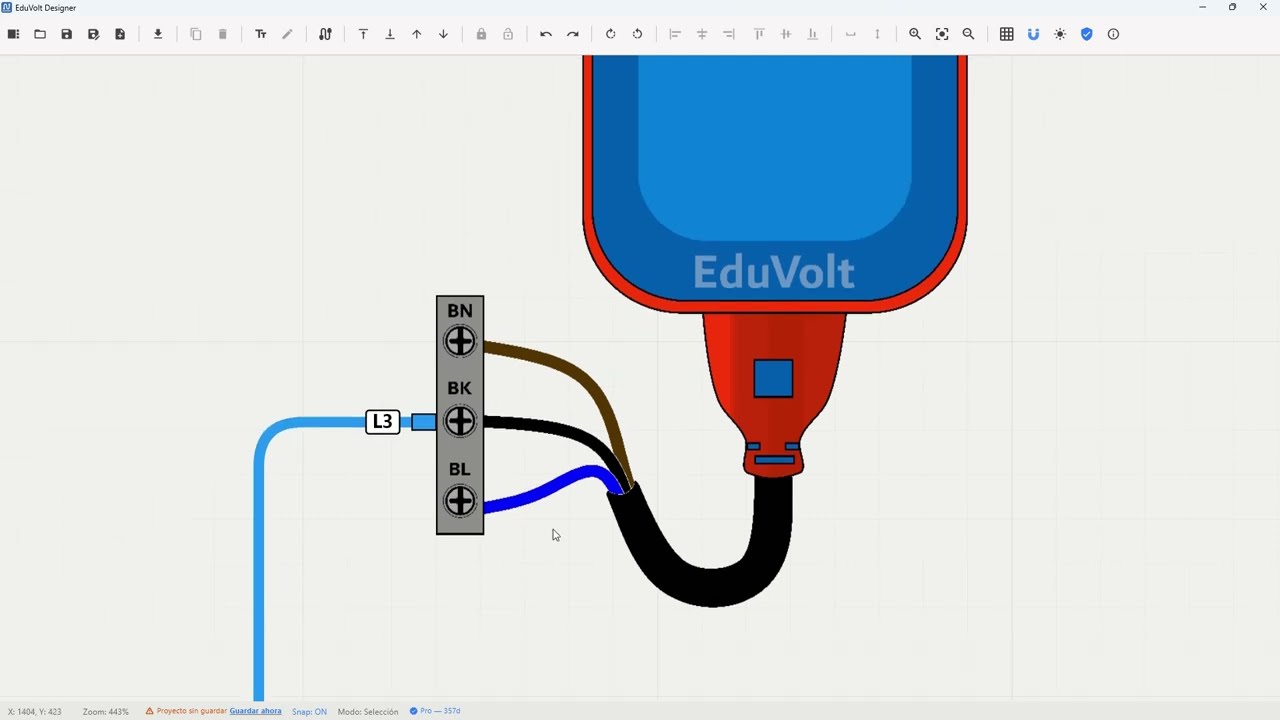Redo the last undone action
Screen dimensions: 1280x720
click(573, 34)
